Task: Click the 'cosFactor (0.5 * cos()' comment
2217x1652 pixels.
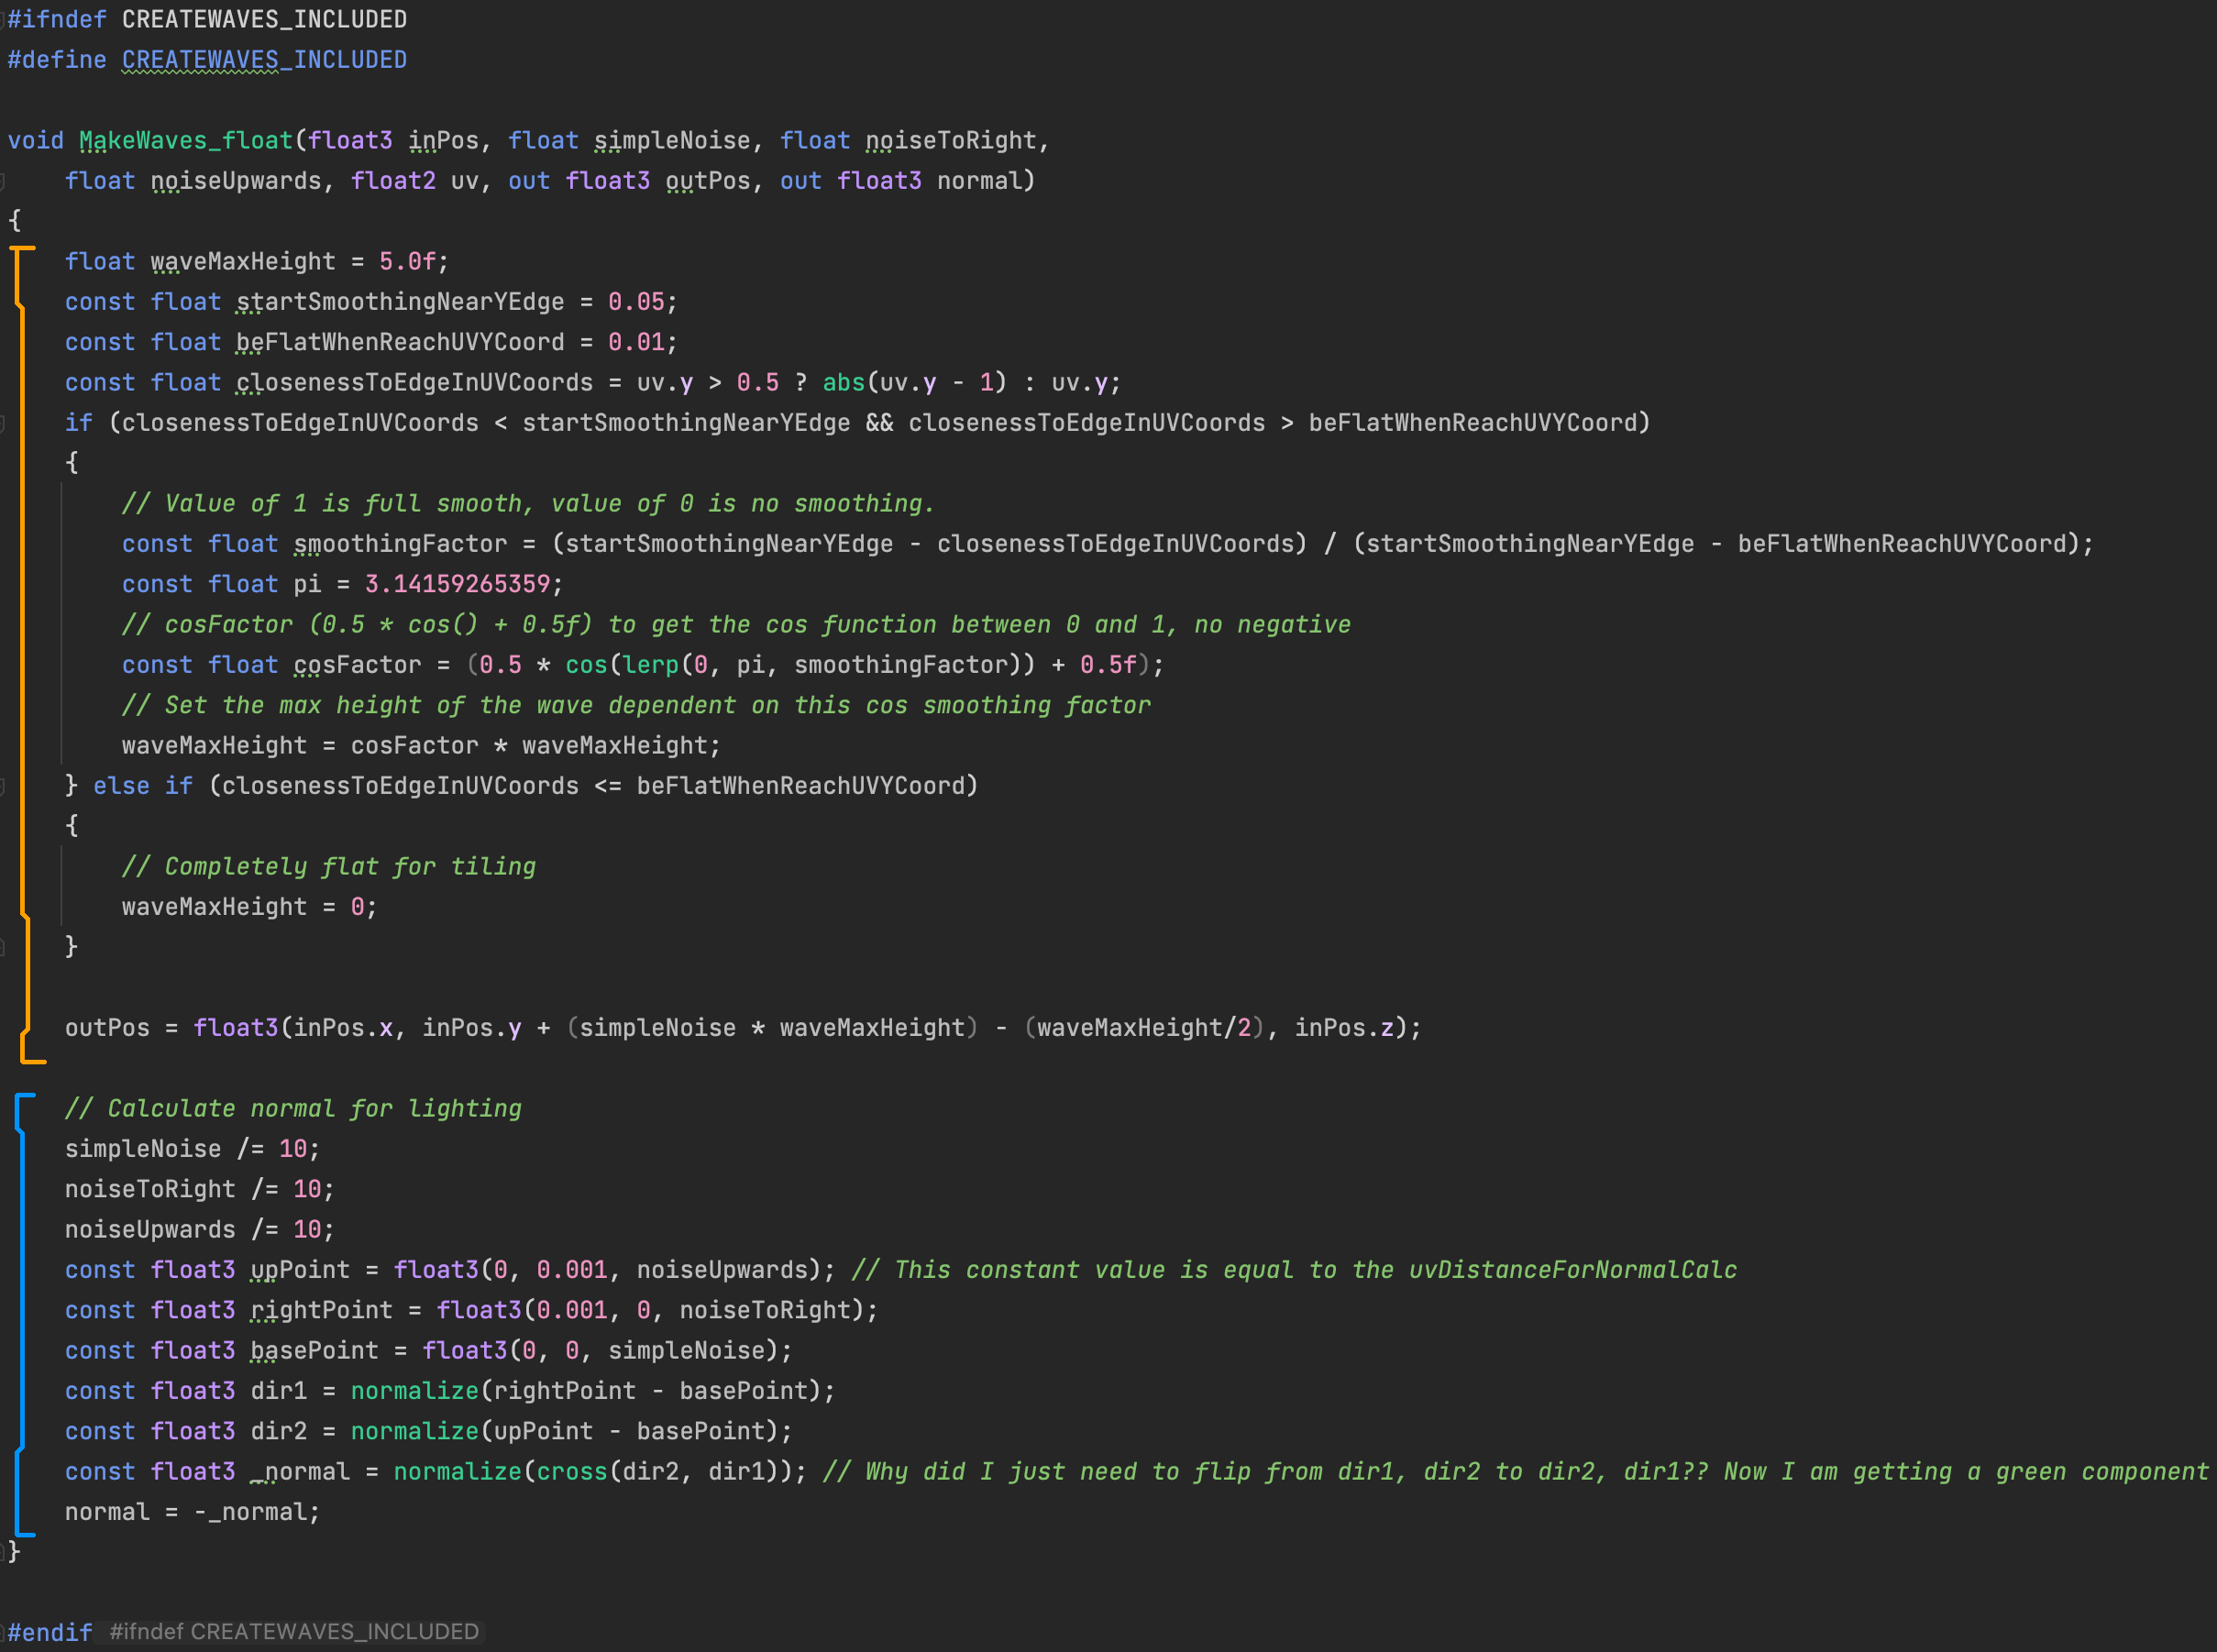Action: 736,624
